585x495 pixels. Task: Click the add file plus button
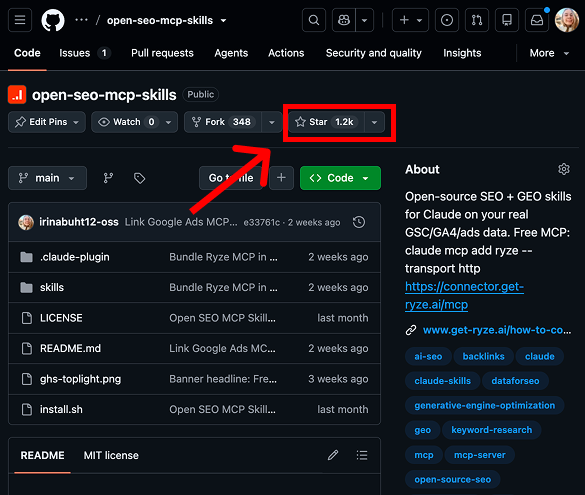(x=281, y=178)
